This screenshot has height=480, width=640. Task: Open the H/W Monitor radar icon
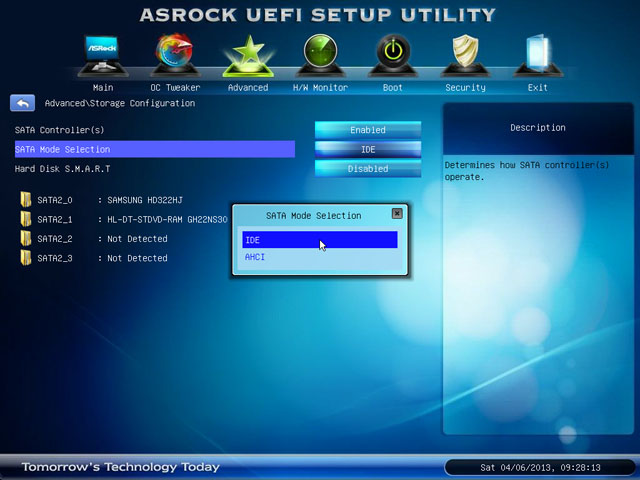tap(320, 56)
